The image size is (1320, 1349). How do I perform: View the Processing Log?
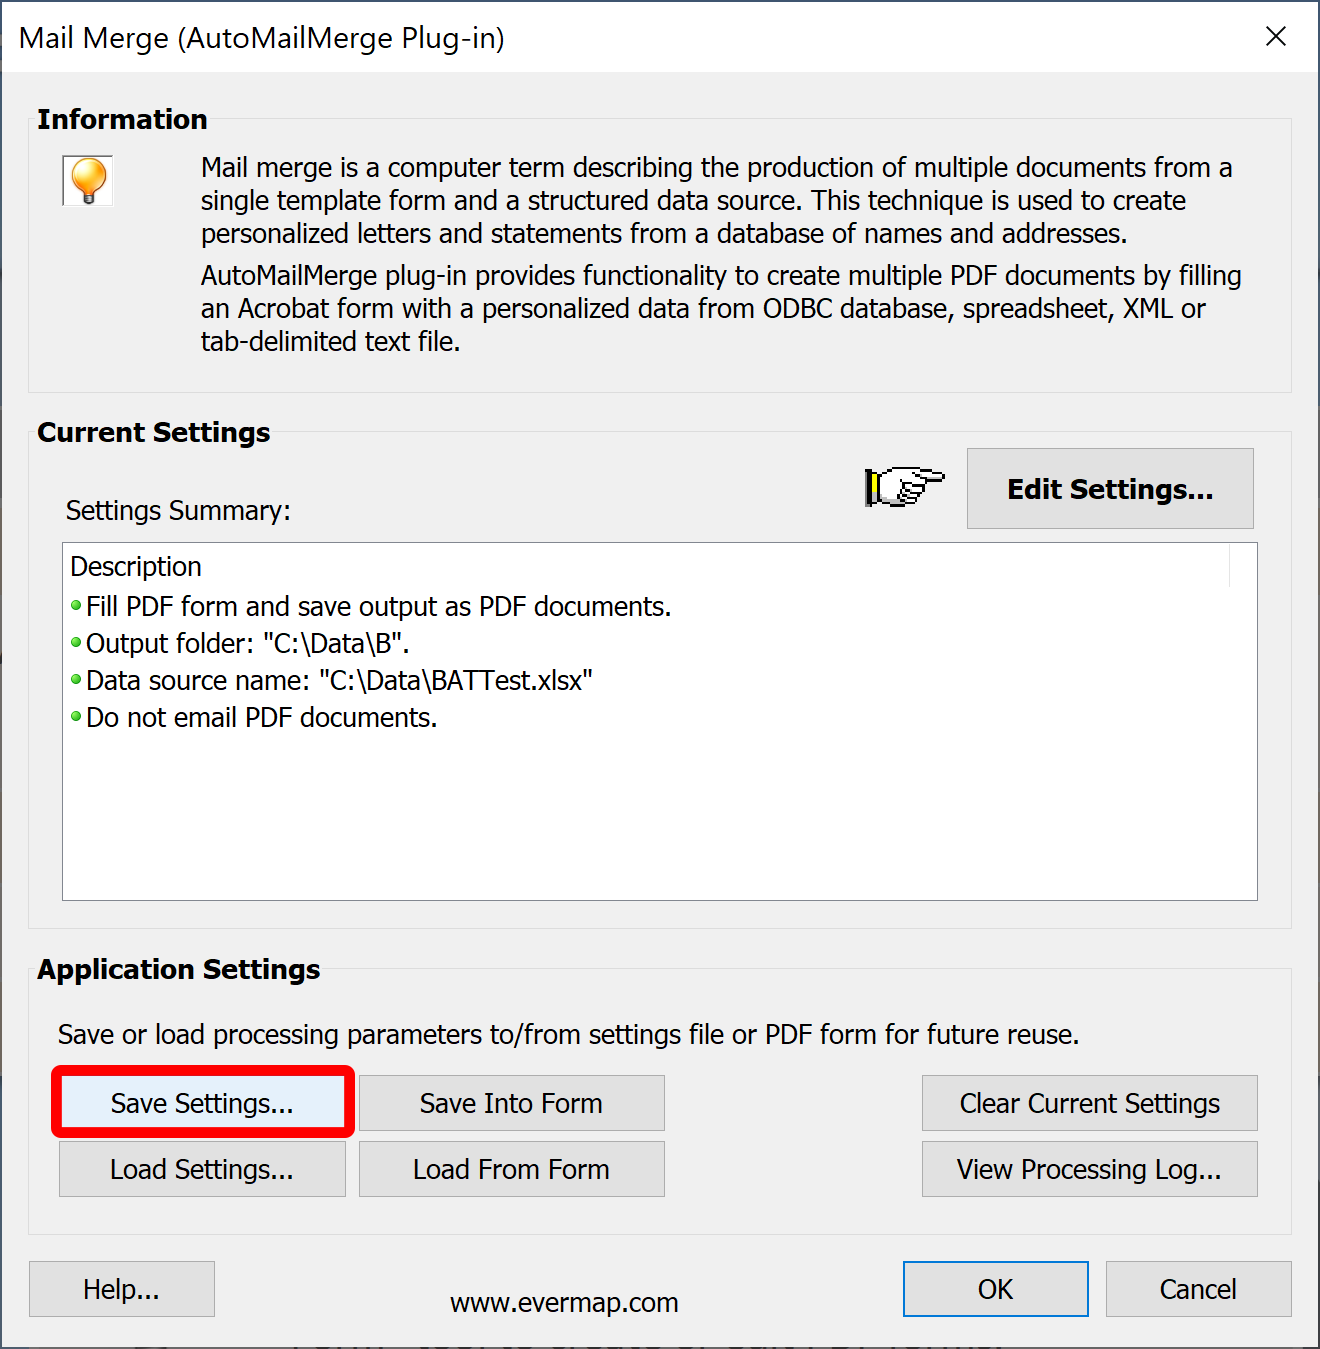[x=1089, y=1169]
